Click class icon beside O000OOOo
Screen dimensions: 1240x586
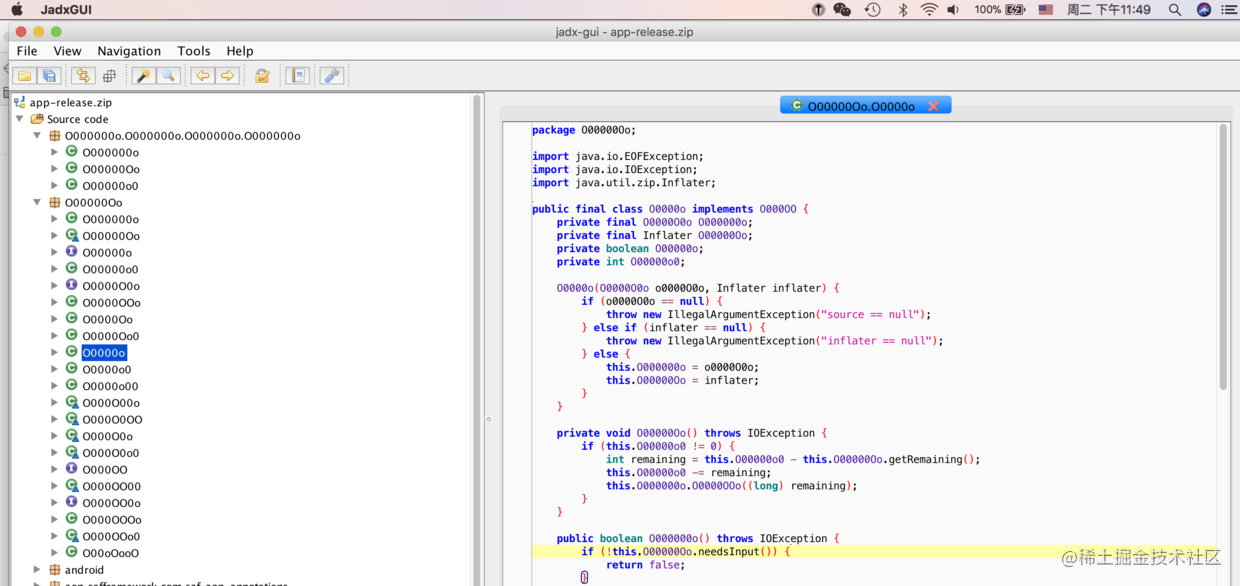point(71,519)
